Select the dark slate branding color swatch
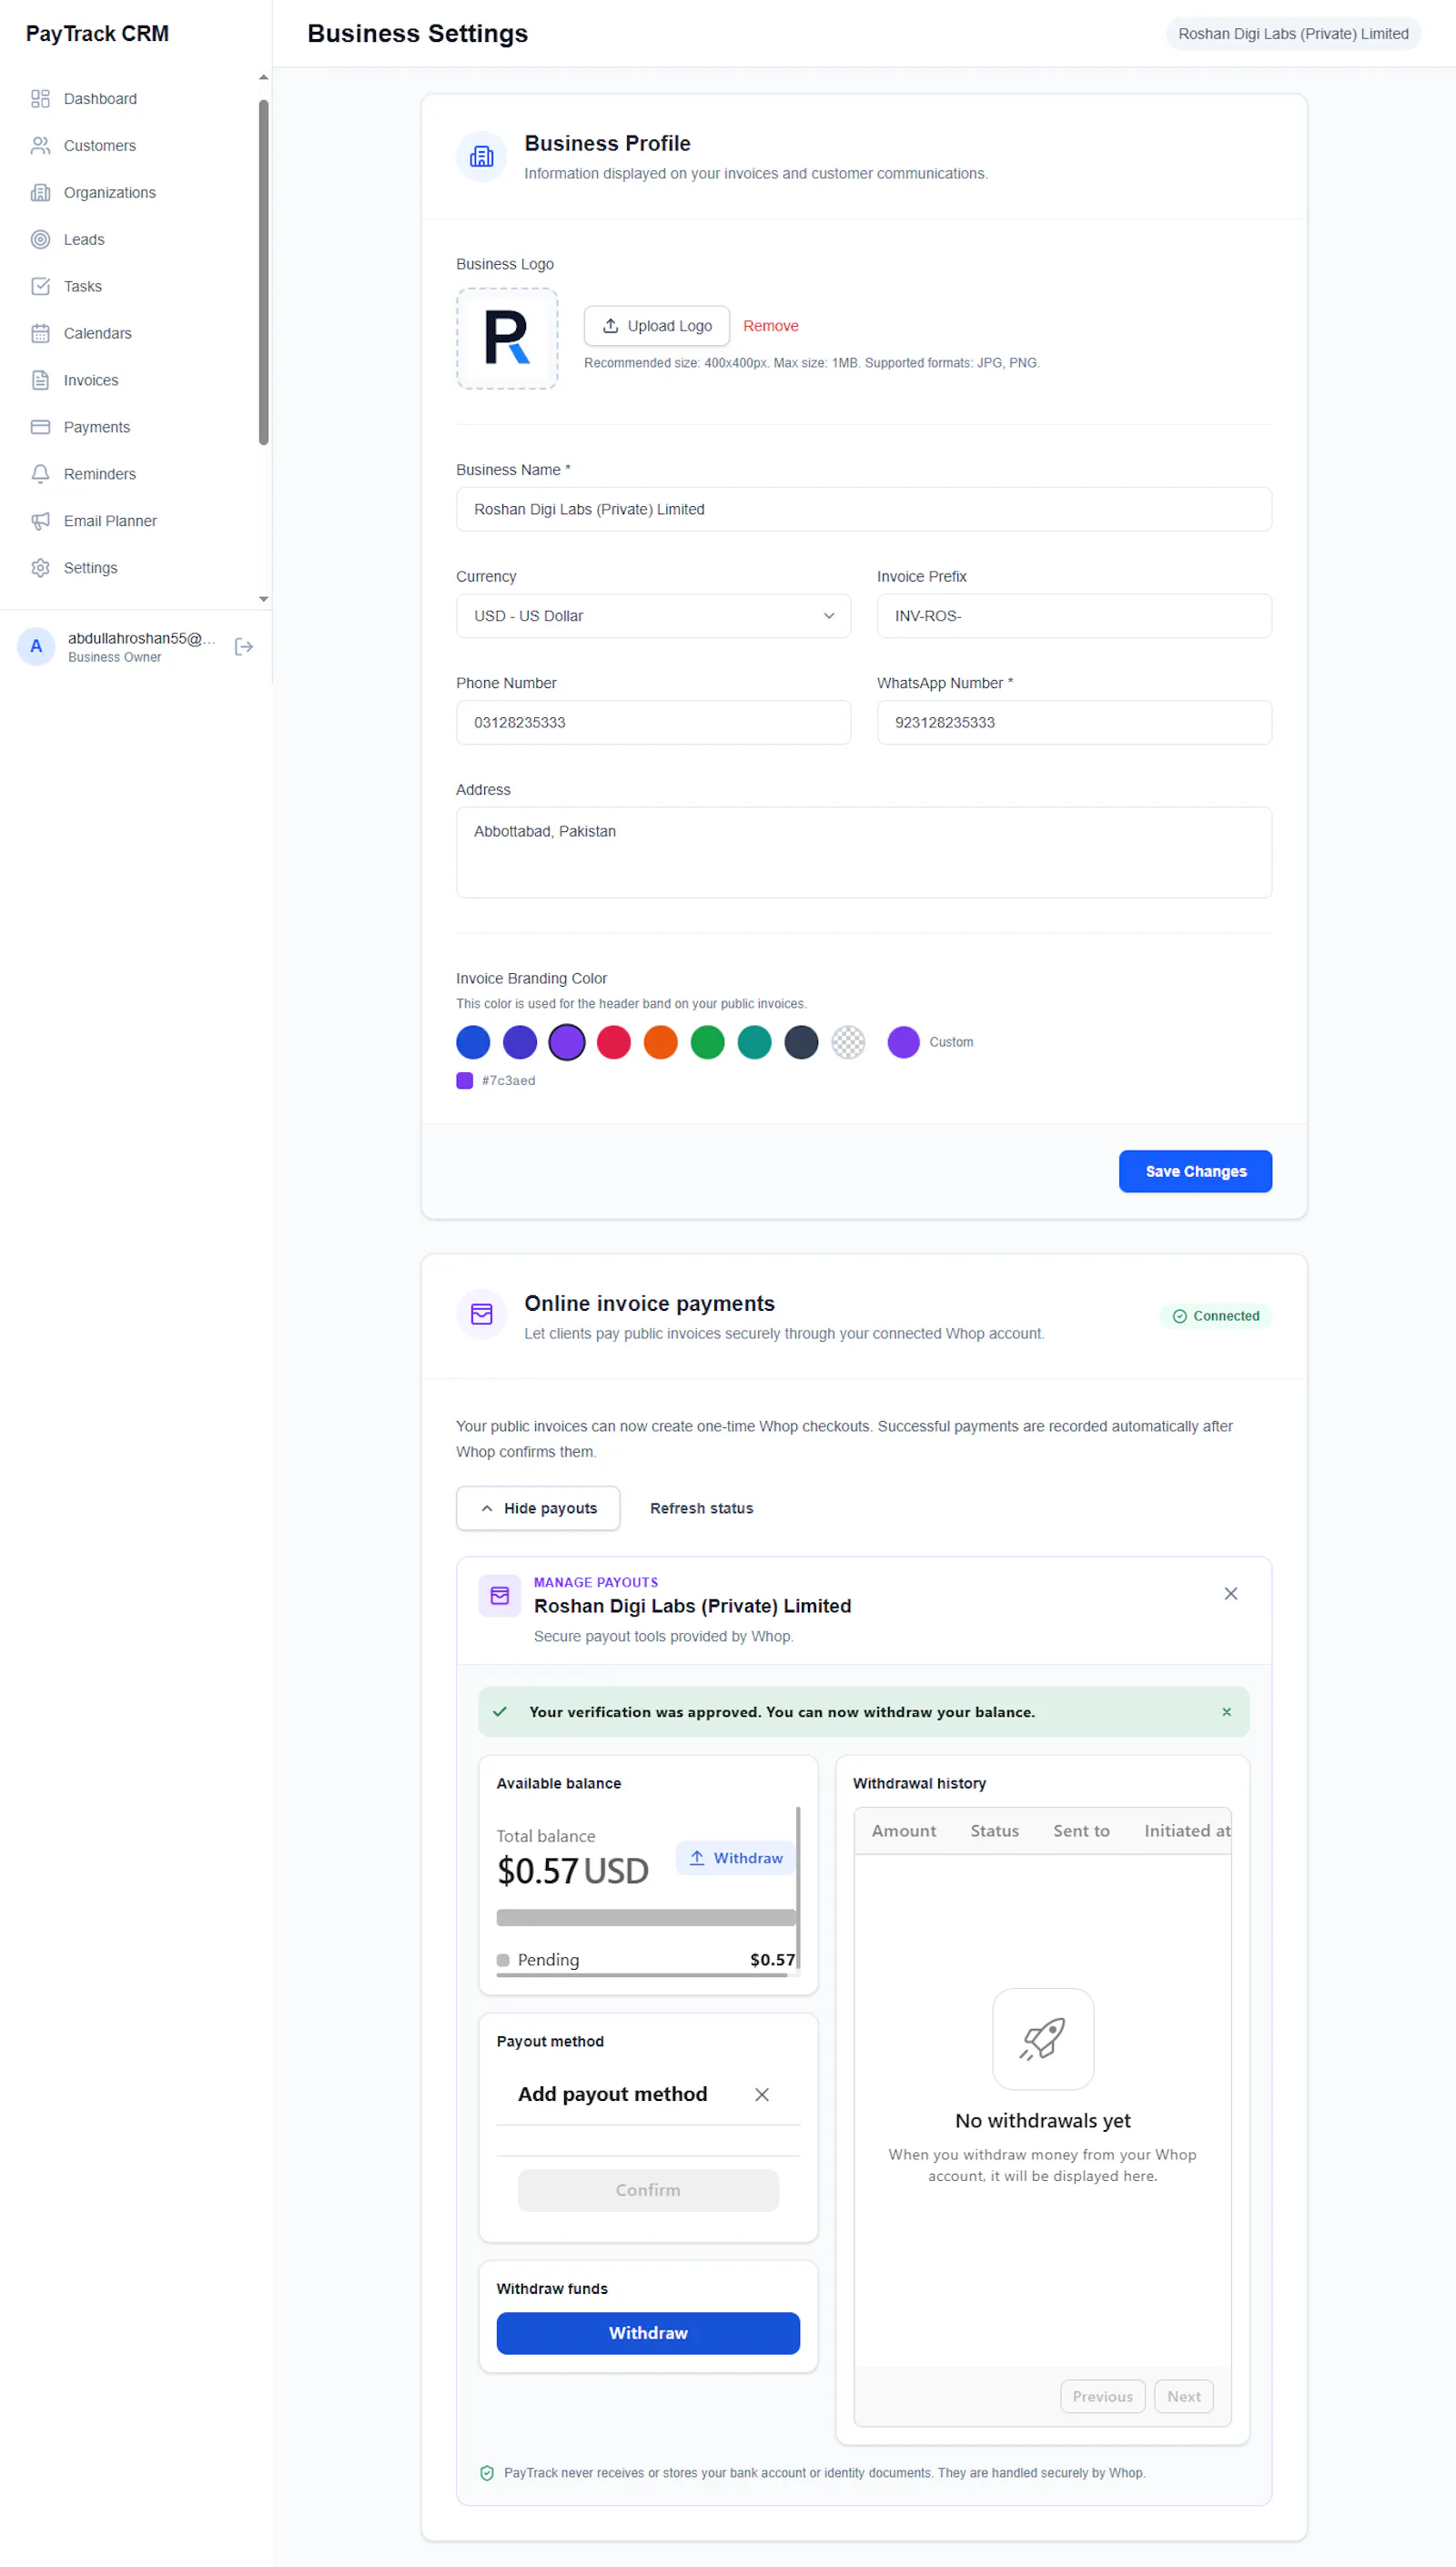This screenshot has width=1456, height=2567. [x=802, y=1042]
